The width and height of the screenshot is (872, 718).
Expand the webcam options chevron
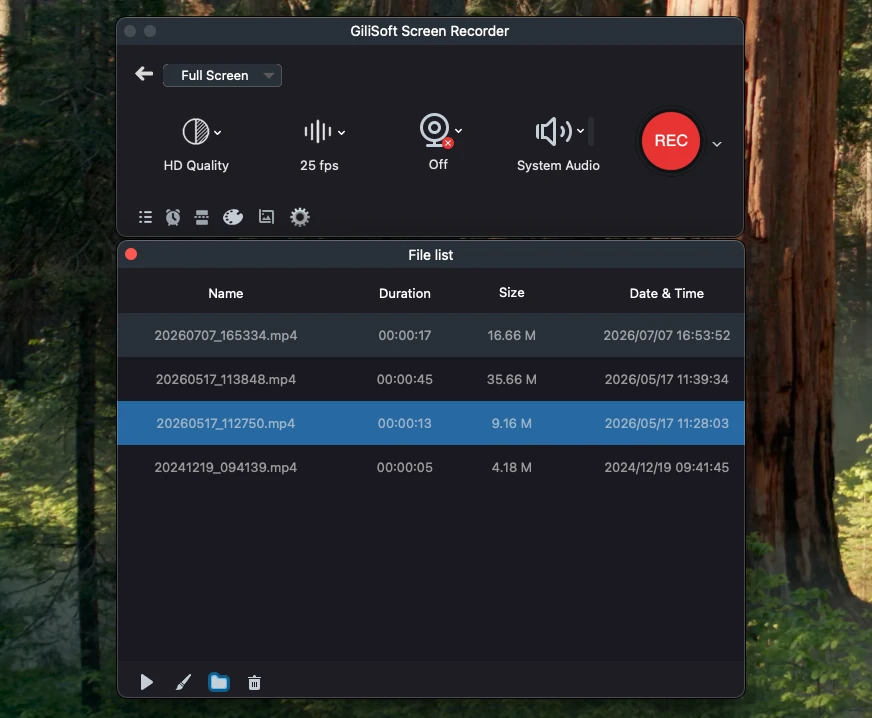(x=458, y=131)
